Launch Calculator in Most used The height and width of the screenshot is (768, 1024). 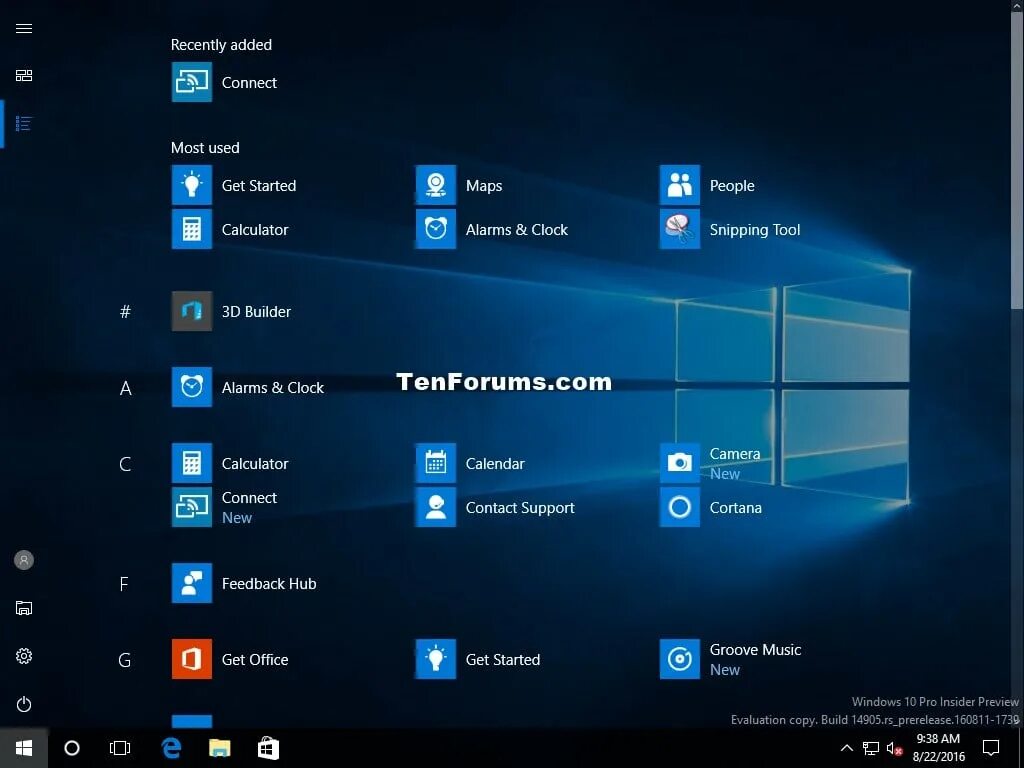[191, 229]
